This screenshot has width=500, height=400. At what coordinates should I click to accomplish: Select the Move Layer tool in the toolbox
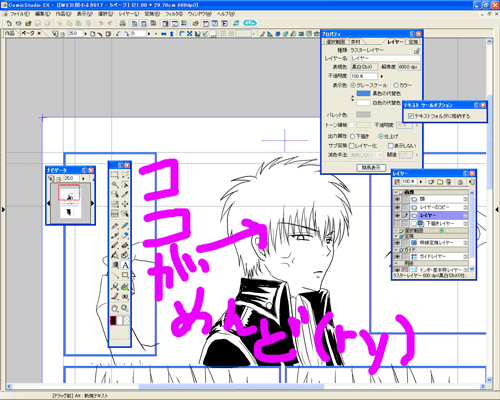click(x=125, y=204)
